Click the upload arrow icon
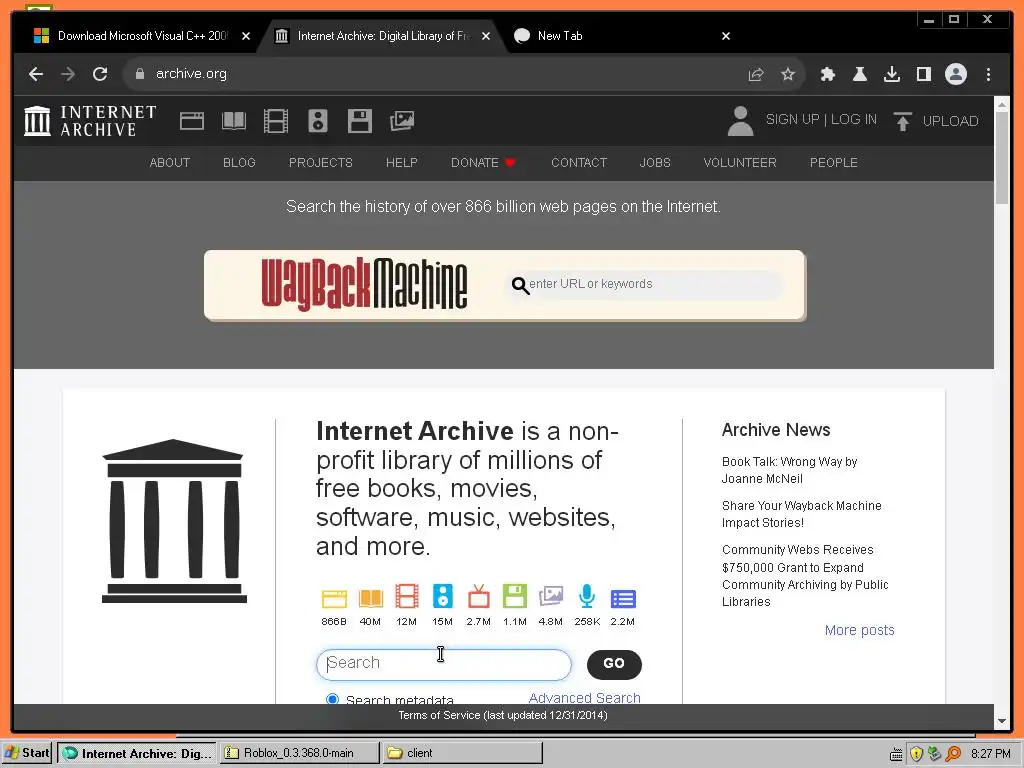This screenshot has height=768, width=1024. (x=903, y=121)
